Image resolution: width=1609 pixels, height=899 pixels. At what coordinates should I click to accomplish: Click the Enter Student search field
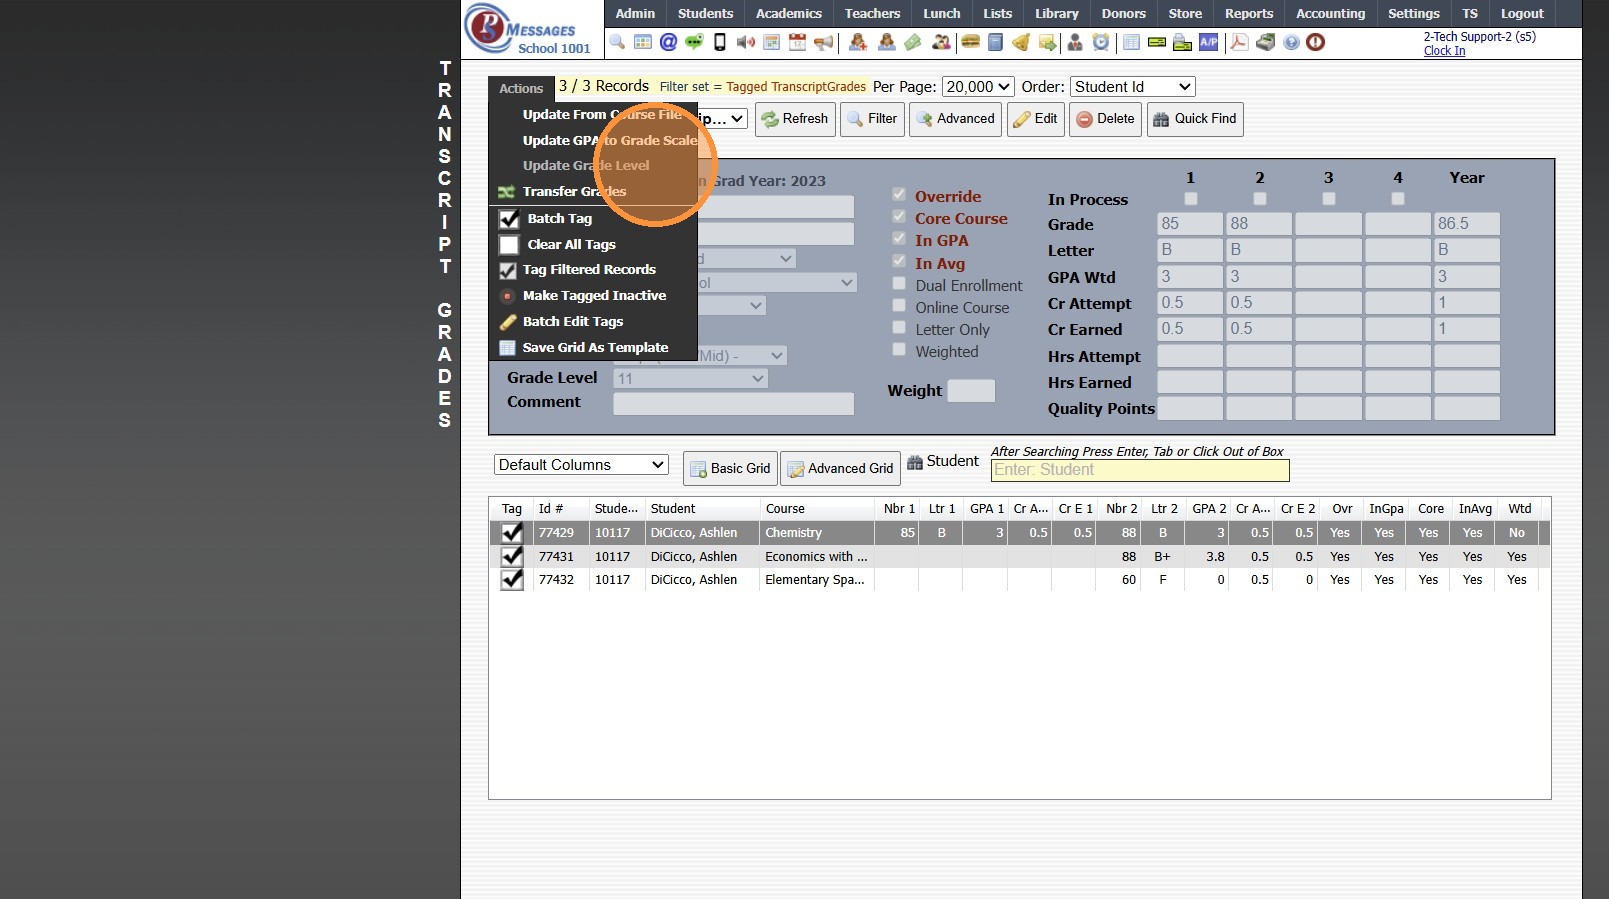(1139, 470)
